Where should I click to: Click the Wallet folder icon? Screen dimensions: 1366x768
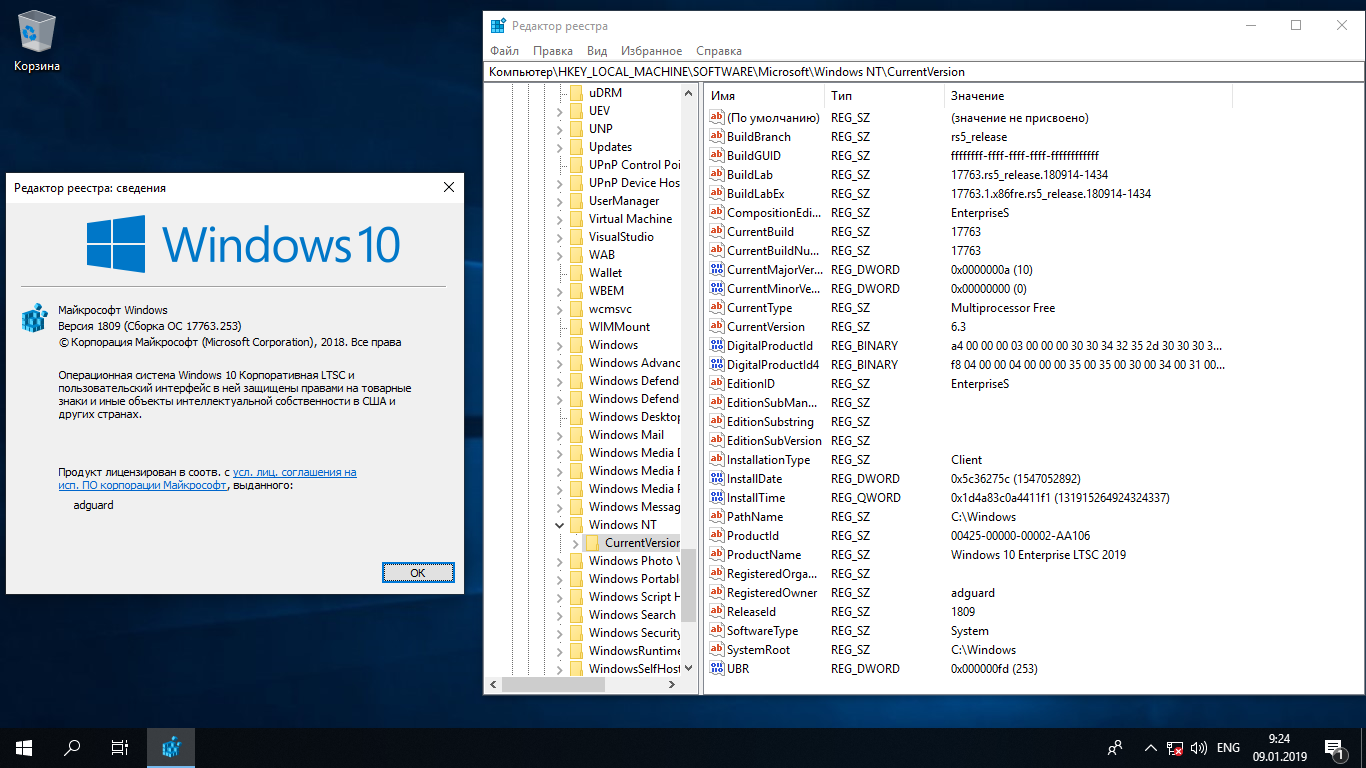pyautogui.click(x=576, y=273)
